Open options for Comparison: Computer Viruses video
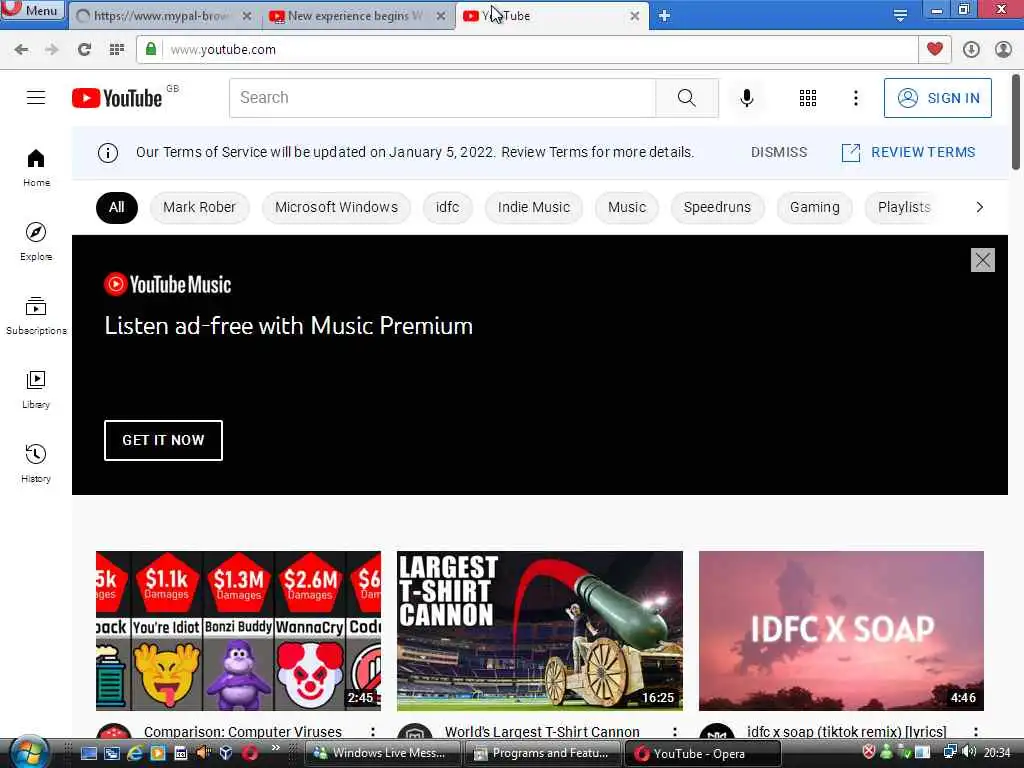The image size is (1024, 768). pos(373,732)
